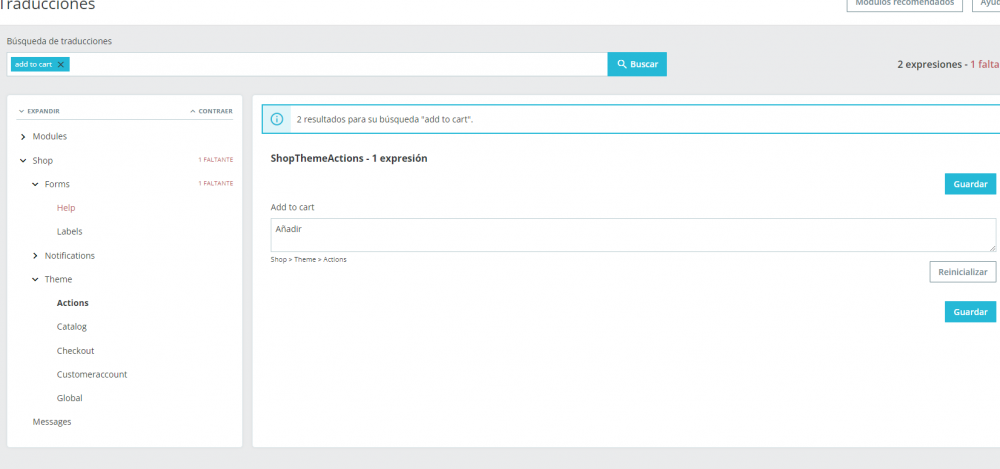The image size is (1000, 469).
Task: Click the 'ShopThemeActions - 1 expresión' heading
Action: tap(349, 158)
